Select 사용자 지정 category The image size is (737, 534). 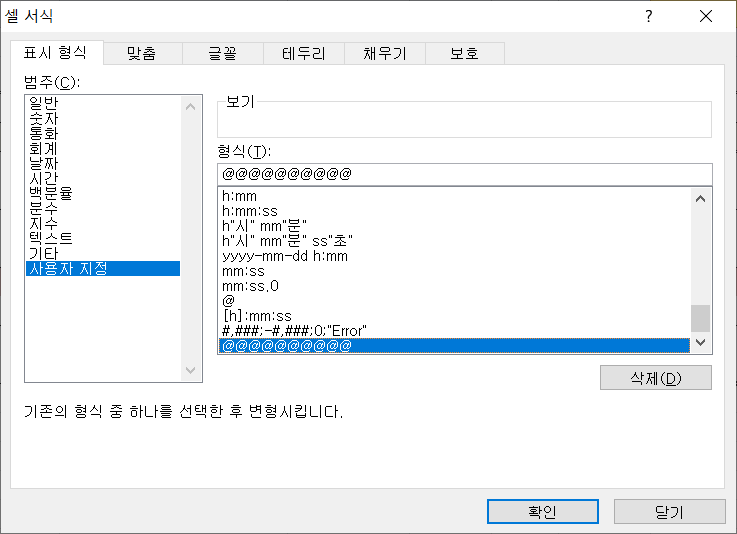click(103, 268)
